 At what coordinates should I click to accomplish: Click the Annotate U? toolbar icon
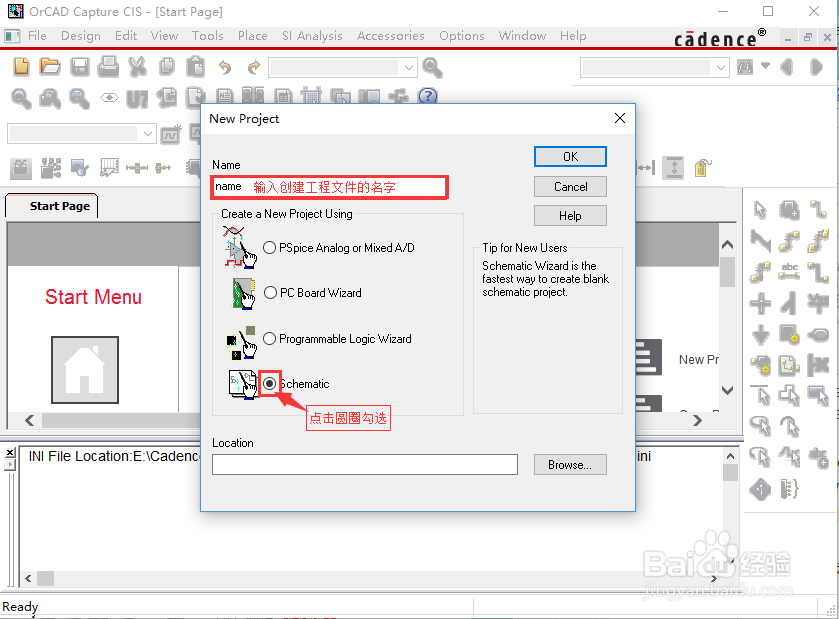pyautogui.click(x=137, y=99)
